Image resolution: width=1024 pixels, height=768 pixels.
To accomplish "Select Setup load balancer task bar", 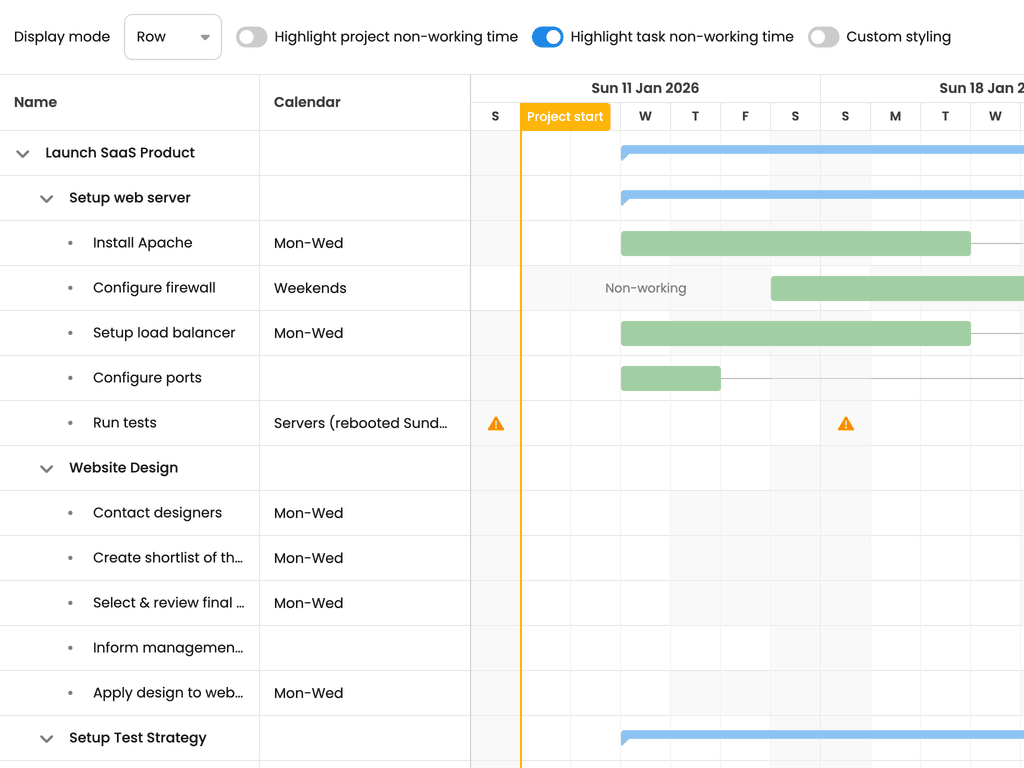I will tap(795, 333).
